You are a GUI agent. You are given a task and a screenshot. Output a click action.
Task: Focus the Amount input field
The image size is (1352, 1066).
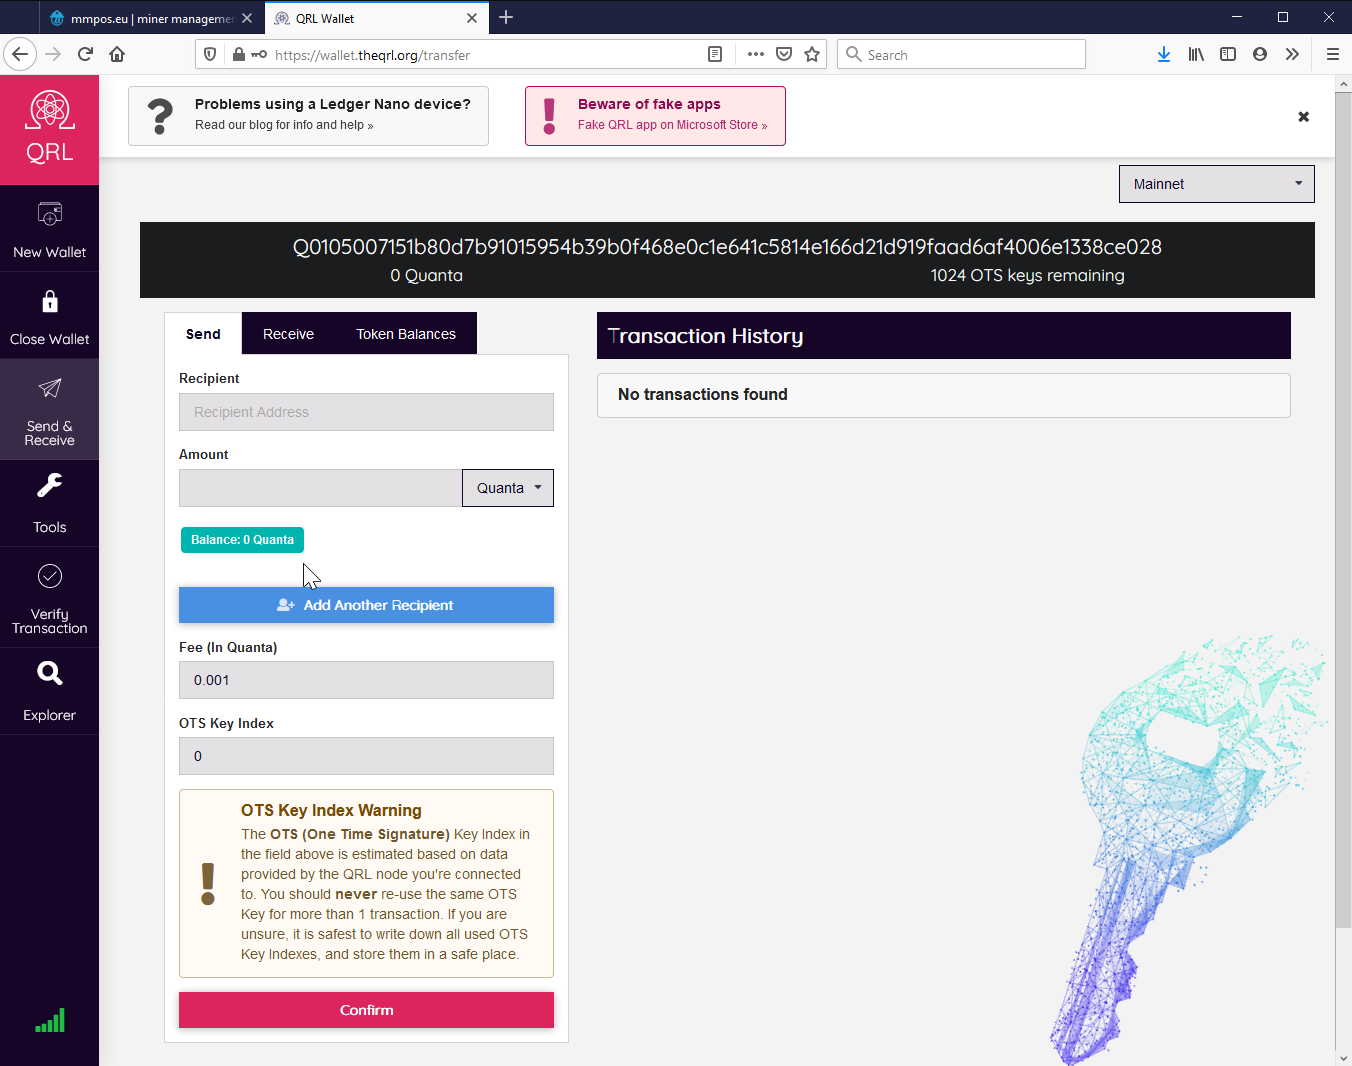click(x=320, y=488)
